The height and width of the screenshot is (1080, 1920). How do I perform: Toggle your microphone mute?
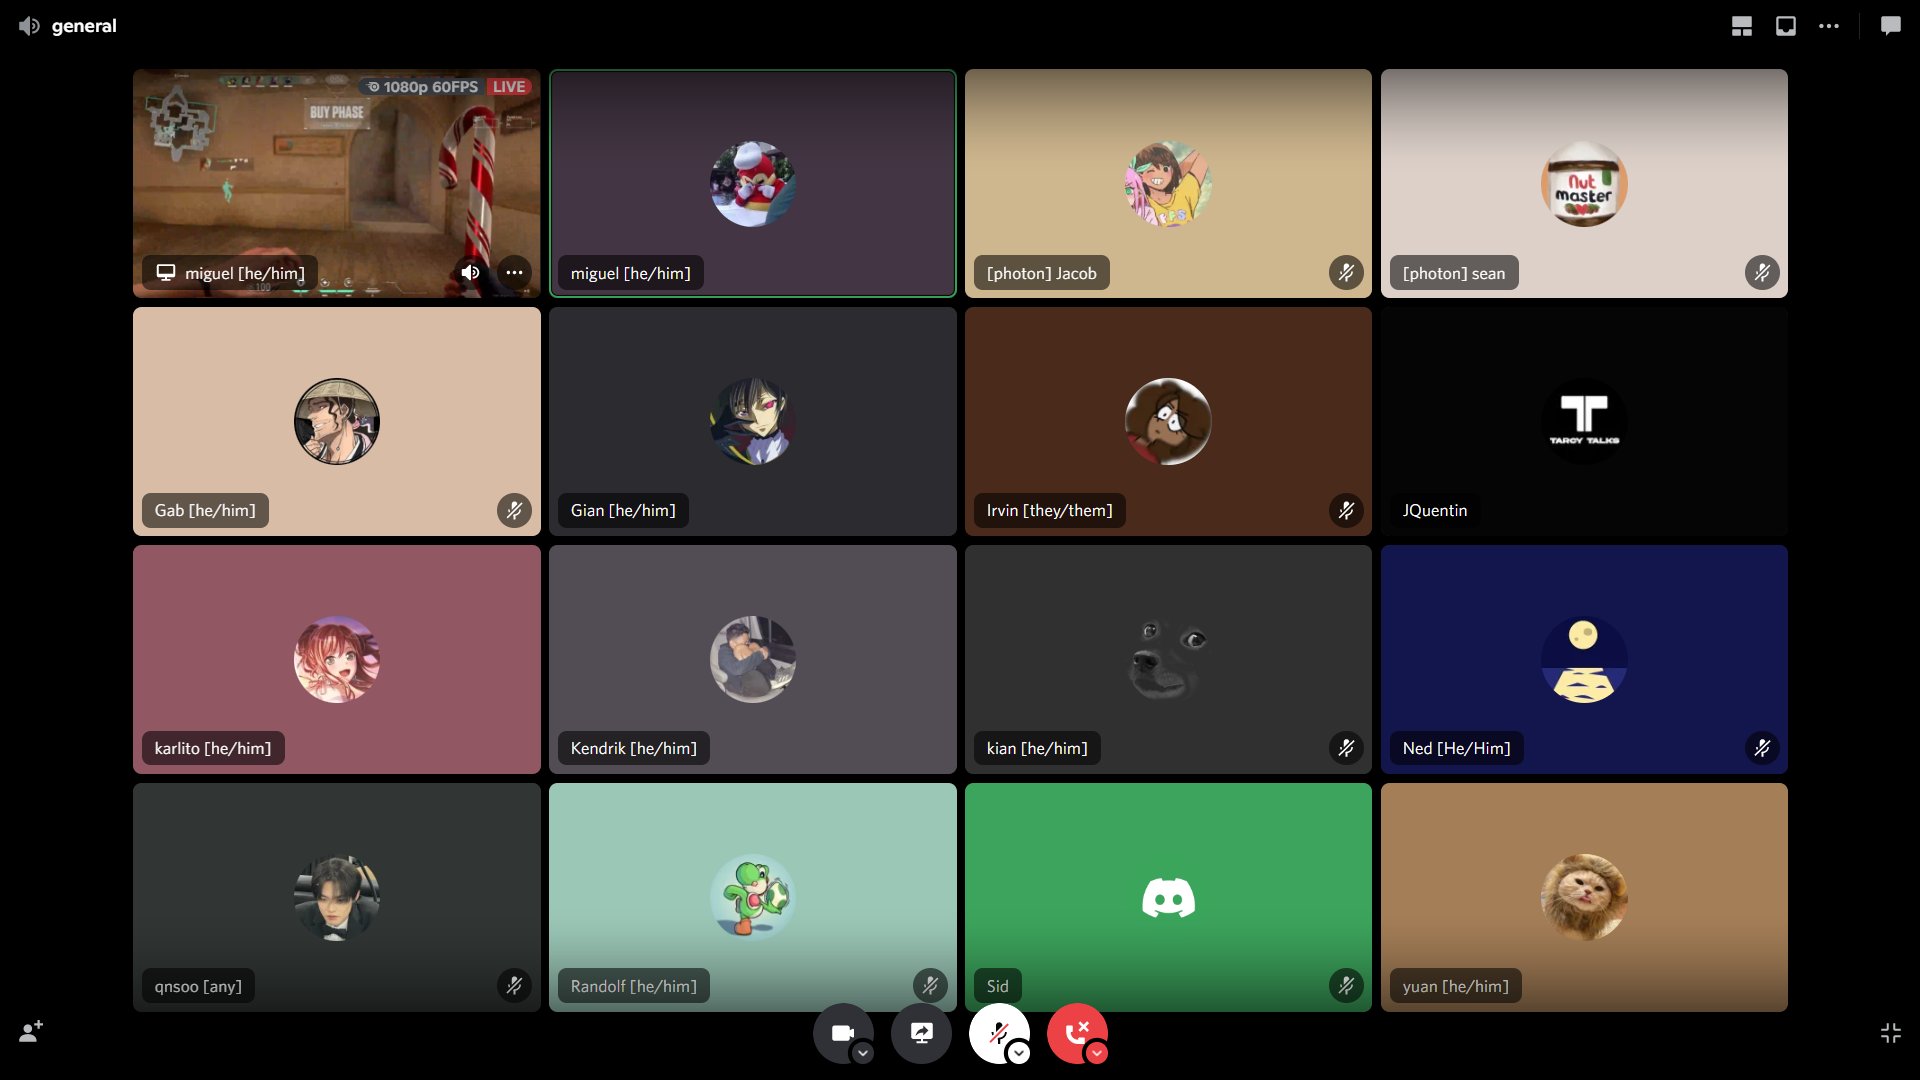tap(997, 1033)
